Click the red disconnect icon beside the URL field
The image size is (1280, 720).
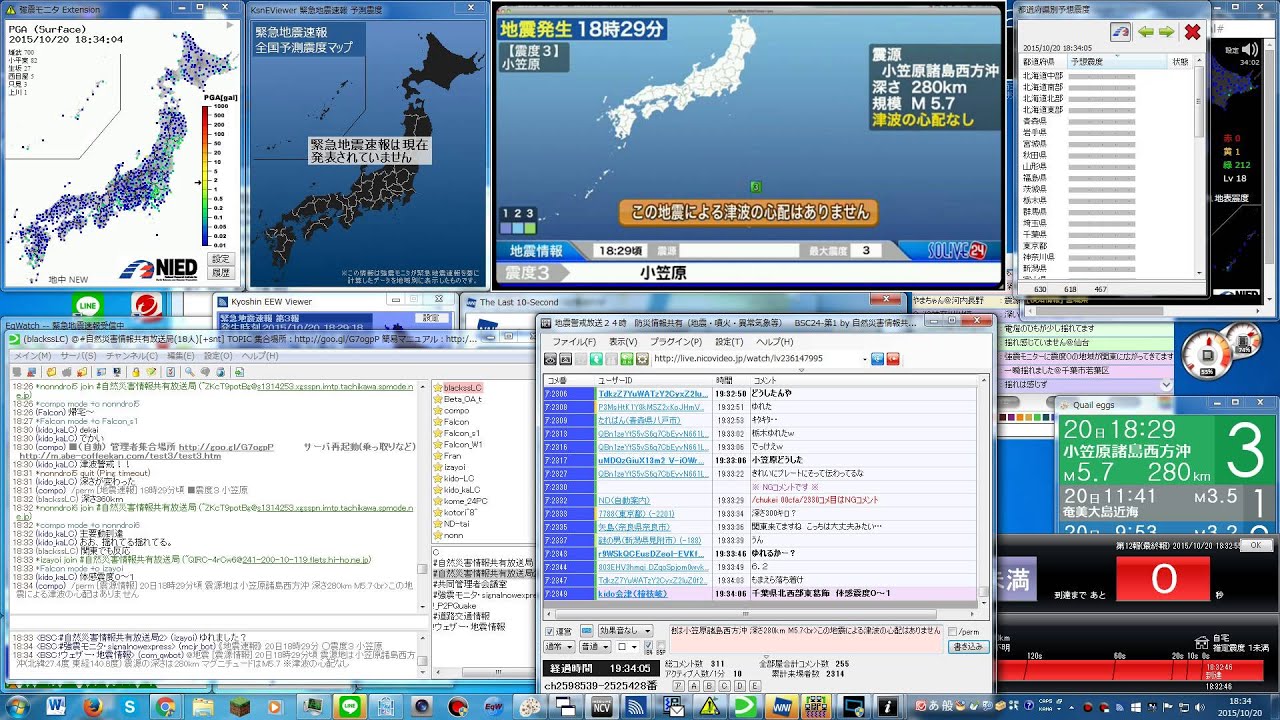tap(893, 359)
